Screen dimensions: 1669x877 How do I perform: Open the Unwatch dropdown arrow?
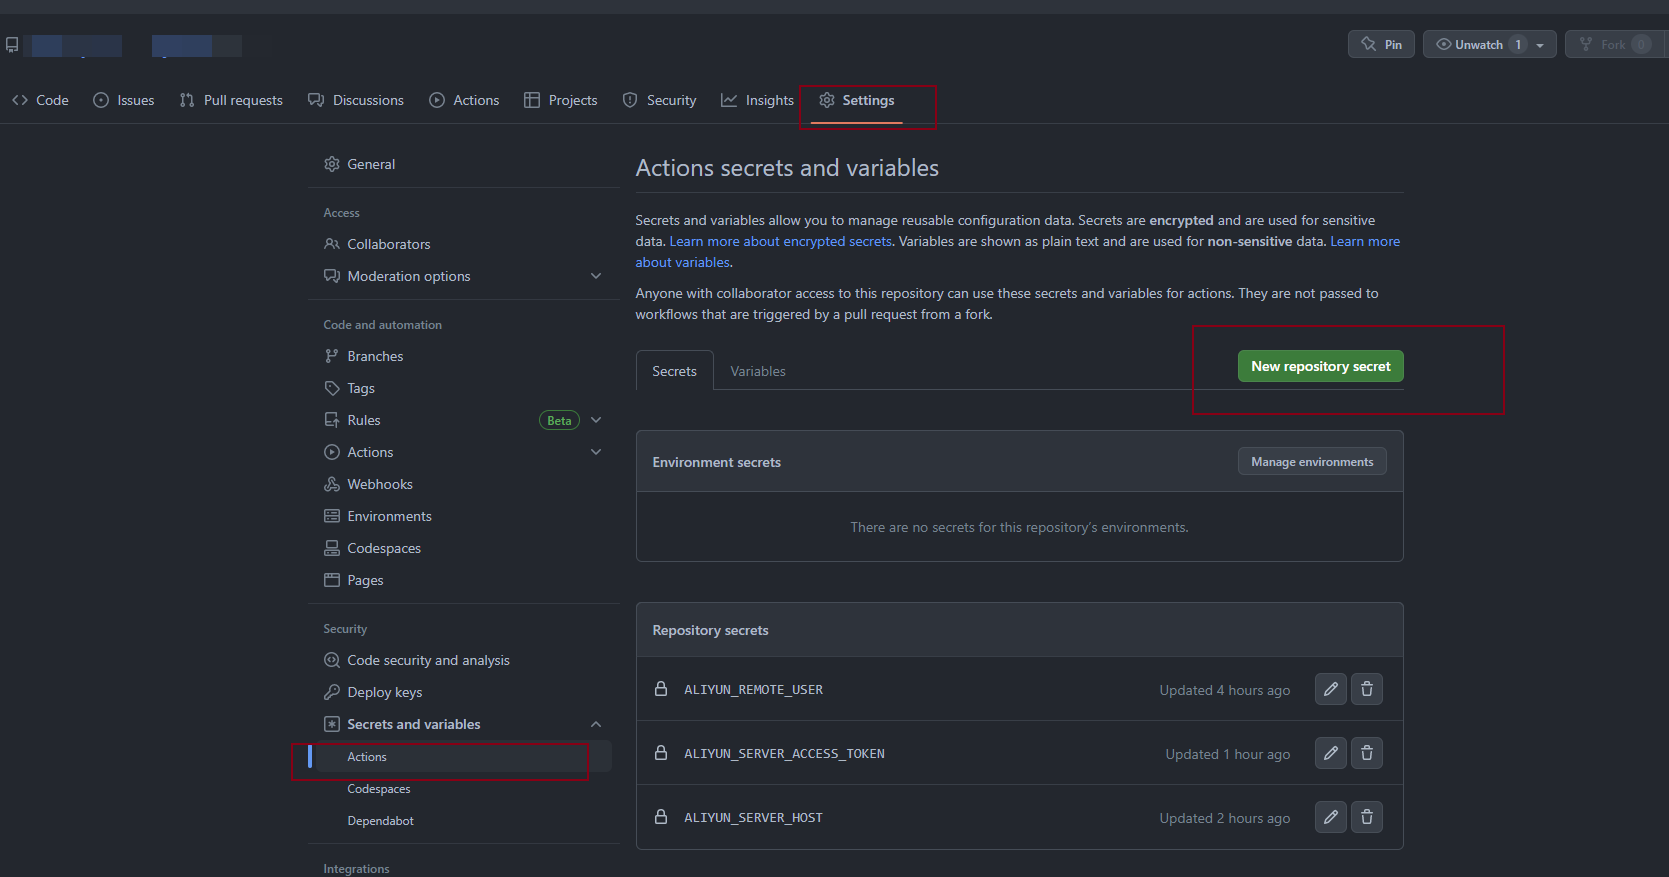(x=1540, y=45)
